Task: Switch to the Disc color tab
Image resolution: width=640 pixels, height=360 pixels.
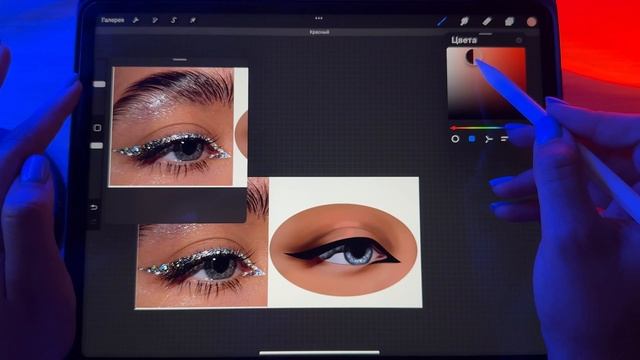Action: tap(455, 139)
